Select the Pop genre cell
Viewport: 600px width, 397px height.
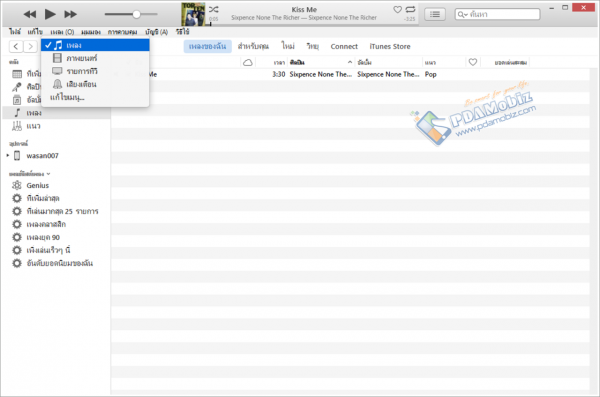(x=430, y=74)
